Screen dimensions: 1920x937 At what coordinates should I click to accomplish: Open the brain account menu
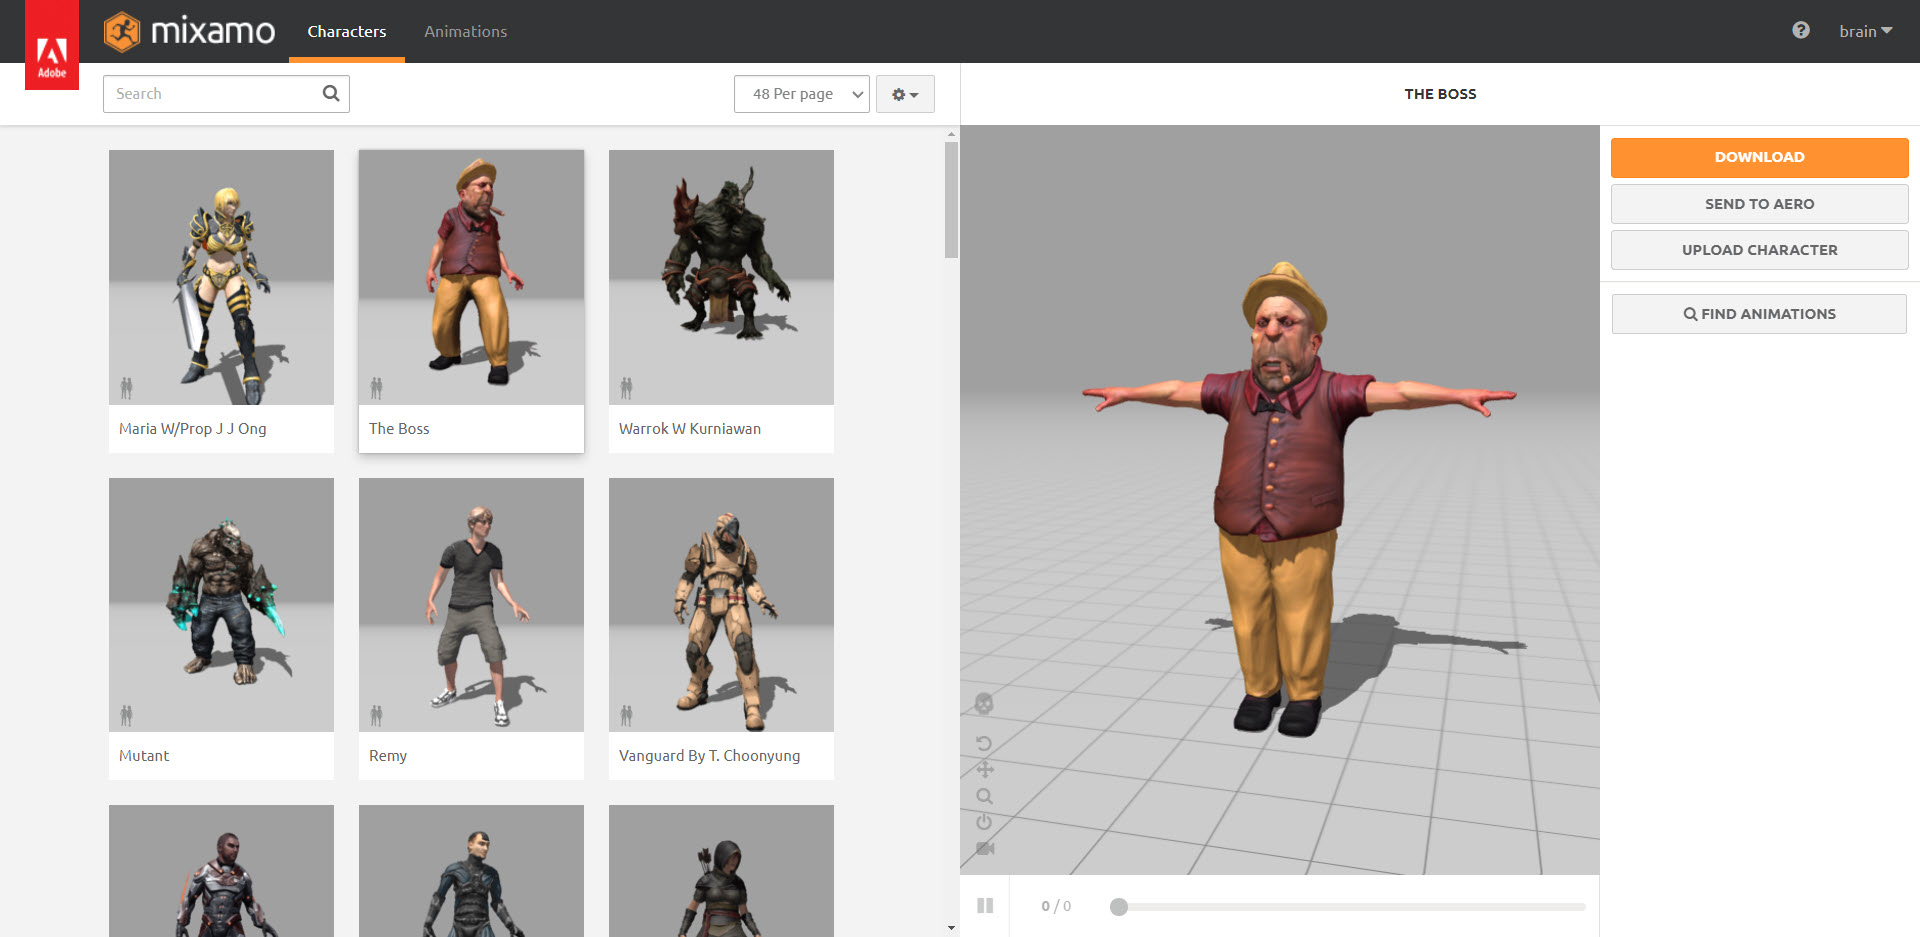click(1866, 31)
